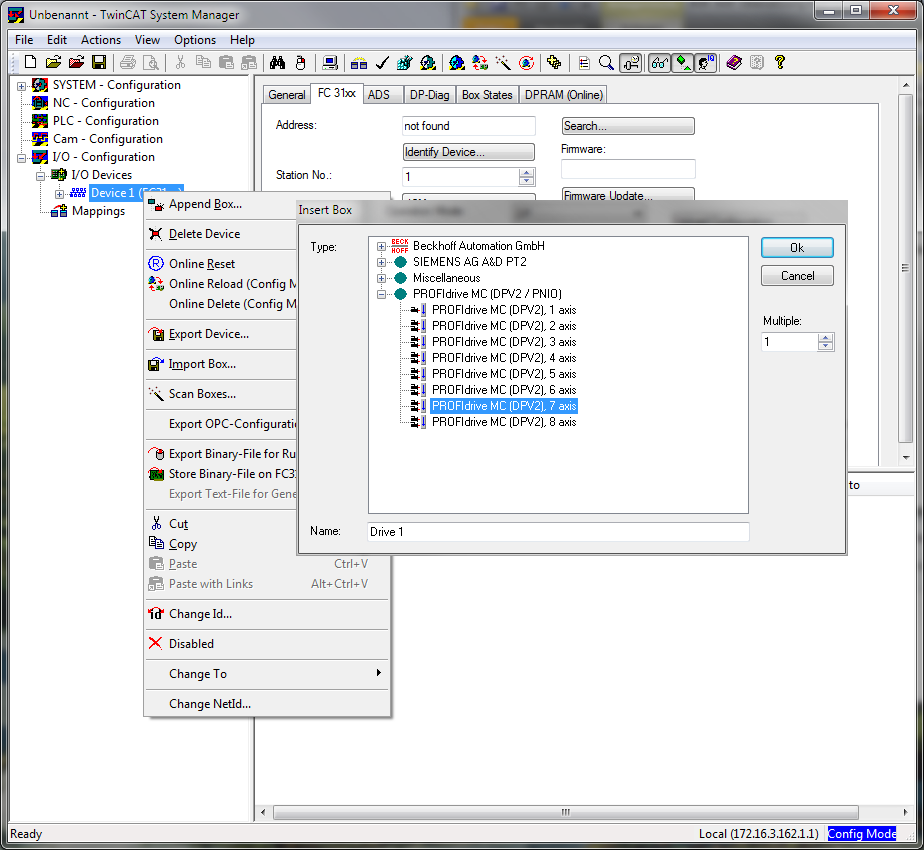Expand the Miscellaneous type node

tap(381, 278)
